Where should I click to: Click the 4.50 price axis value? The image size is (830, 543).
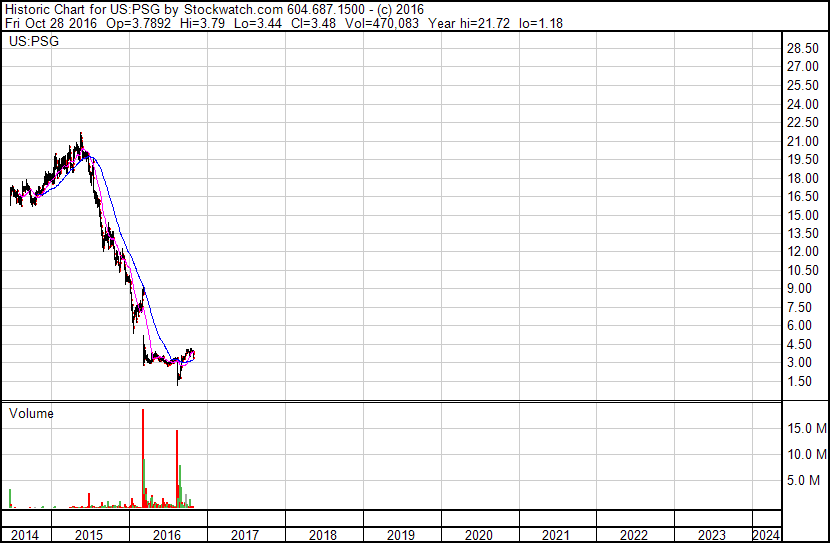click(799, 344)
